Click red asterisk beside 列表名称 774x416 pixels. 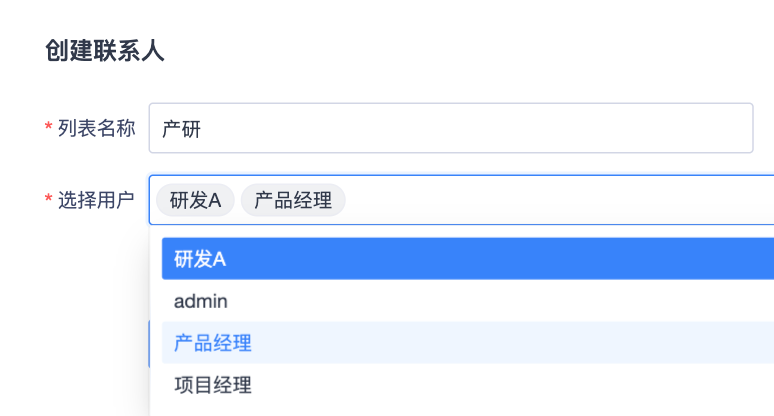pyautogui.click(x=48, y=129)
